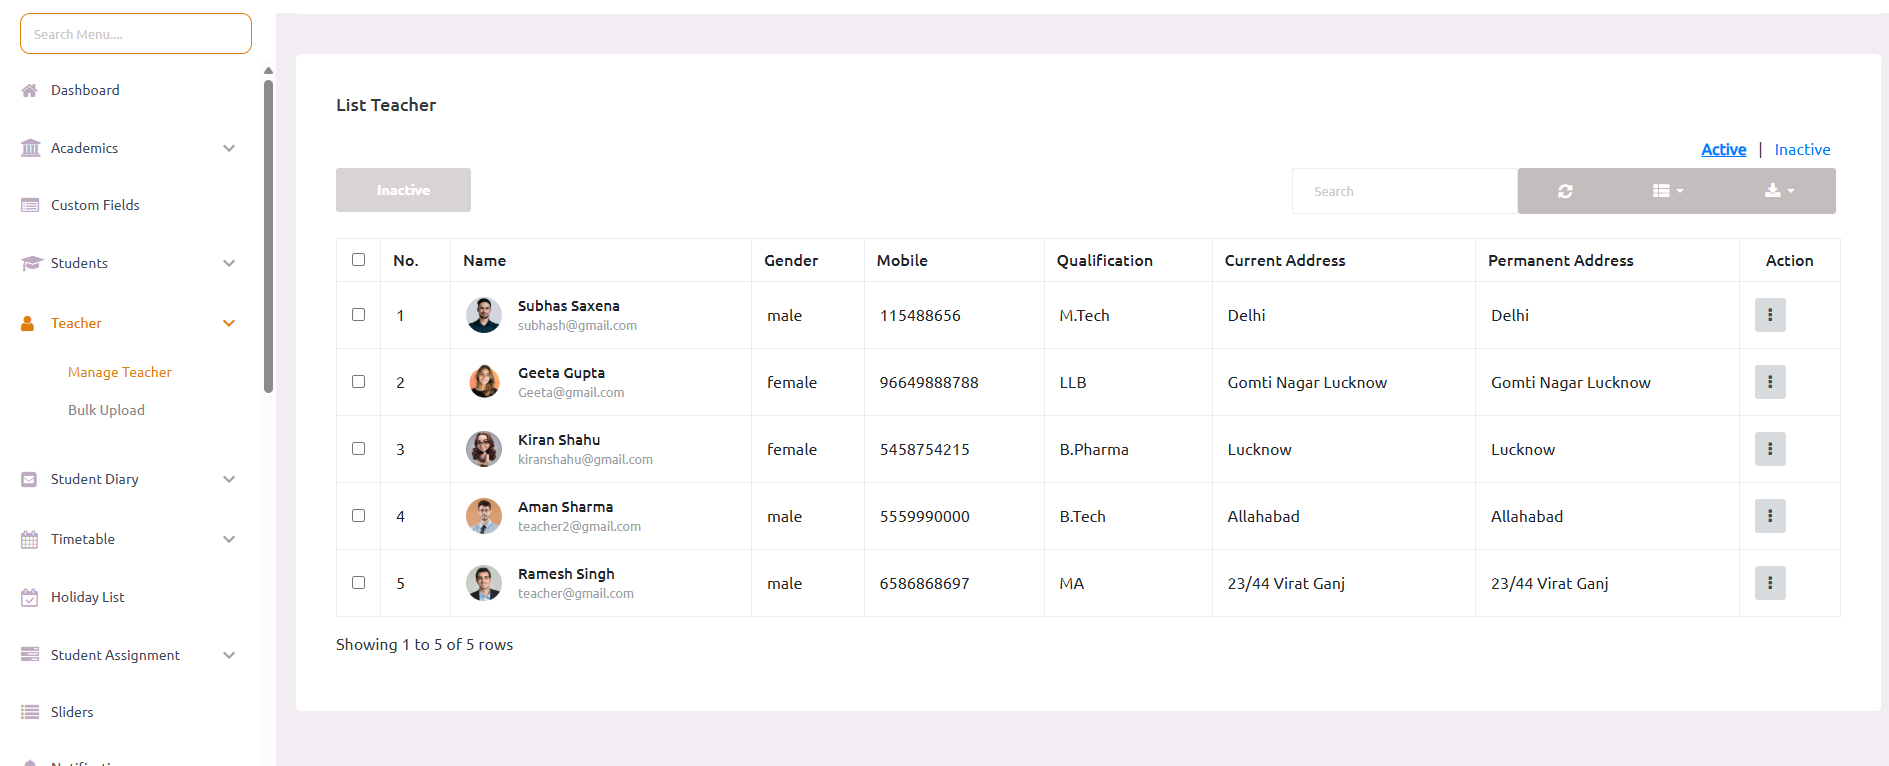The width and height of the screenshot is (1889, 766).
Task: Click the Dashboard home icon
Action: pyautogui.click(x=30, y=90)
